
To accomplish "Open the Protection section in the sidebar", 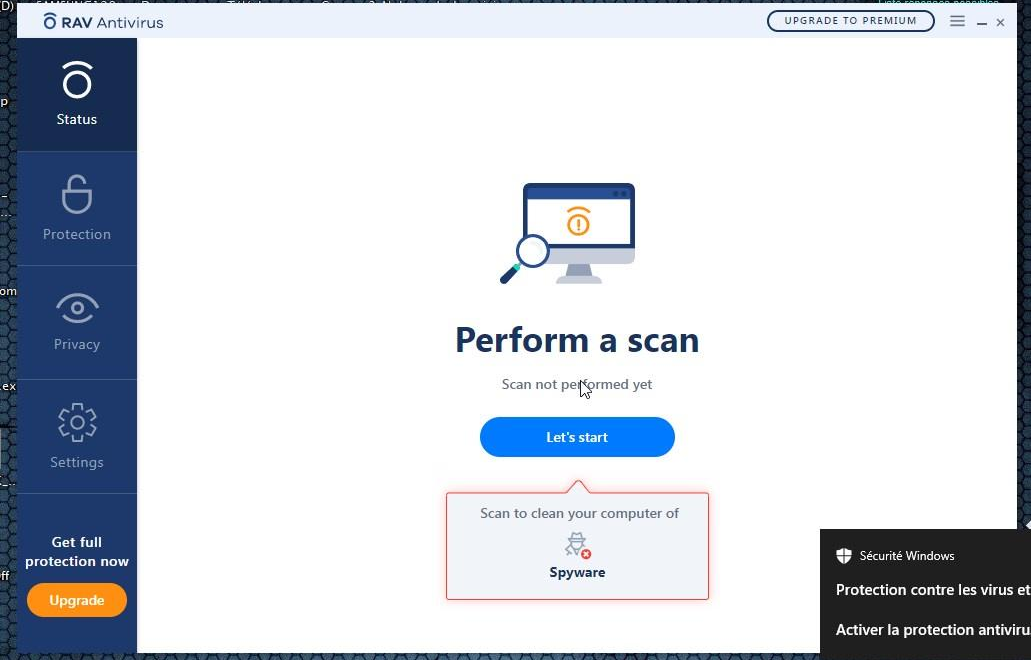I will (x=77, y=208).
